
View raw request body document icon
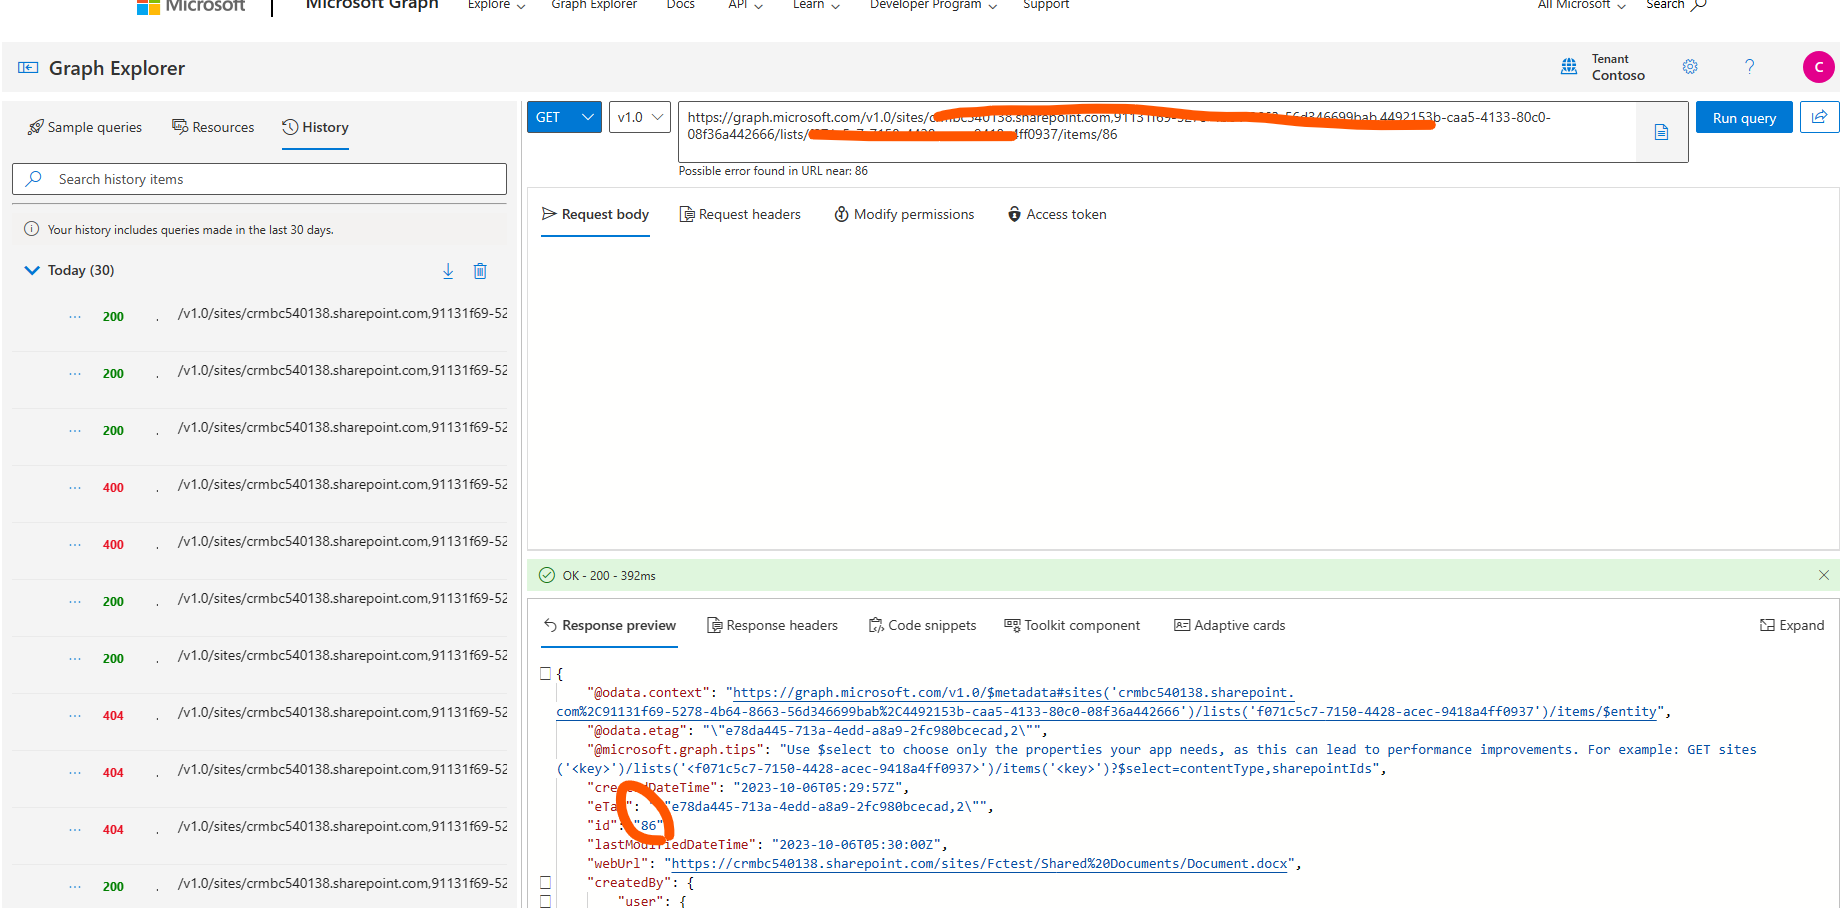[x=1660, y=132]
